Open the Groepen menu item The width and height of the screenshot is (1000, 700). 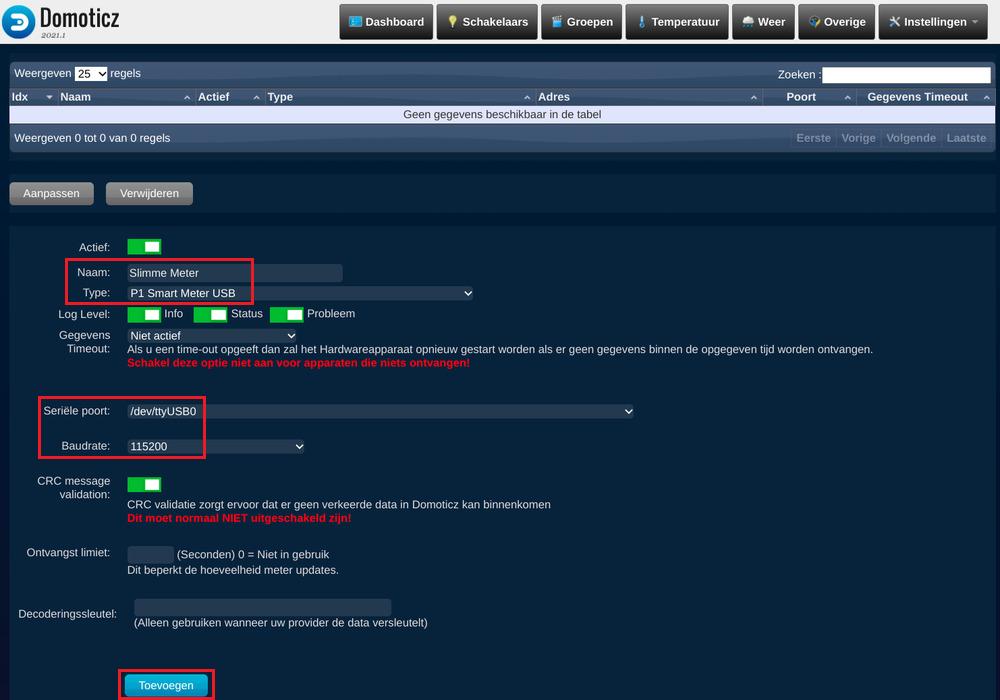582,22
